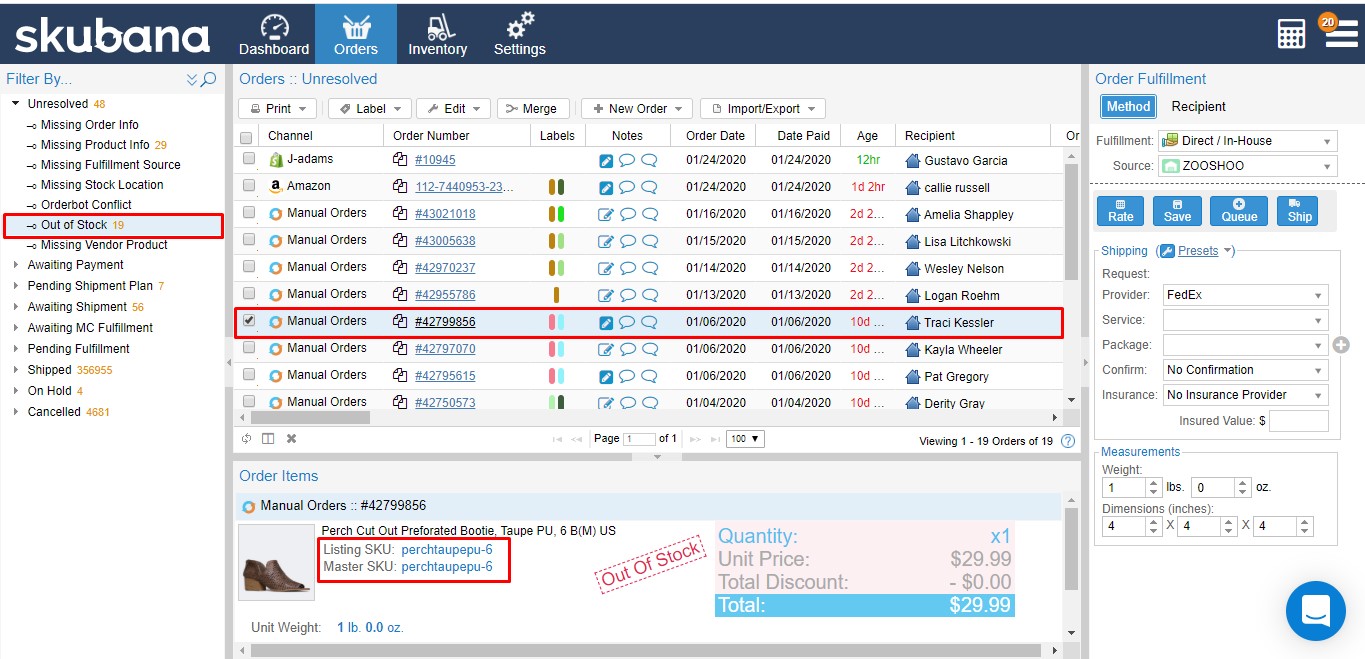The height and width of the screenshot is (659, 1365).
Task: Uncheck the selected order #42799856
Action: click(x=249, y=320)
